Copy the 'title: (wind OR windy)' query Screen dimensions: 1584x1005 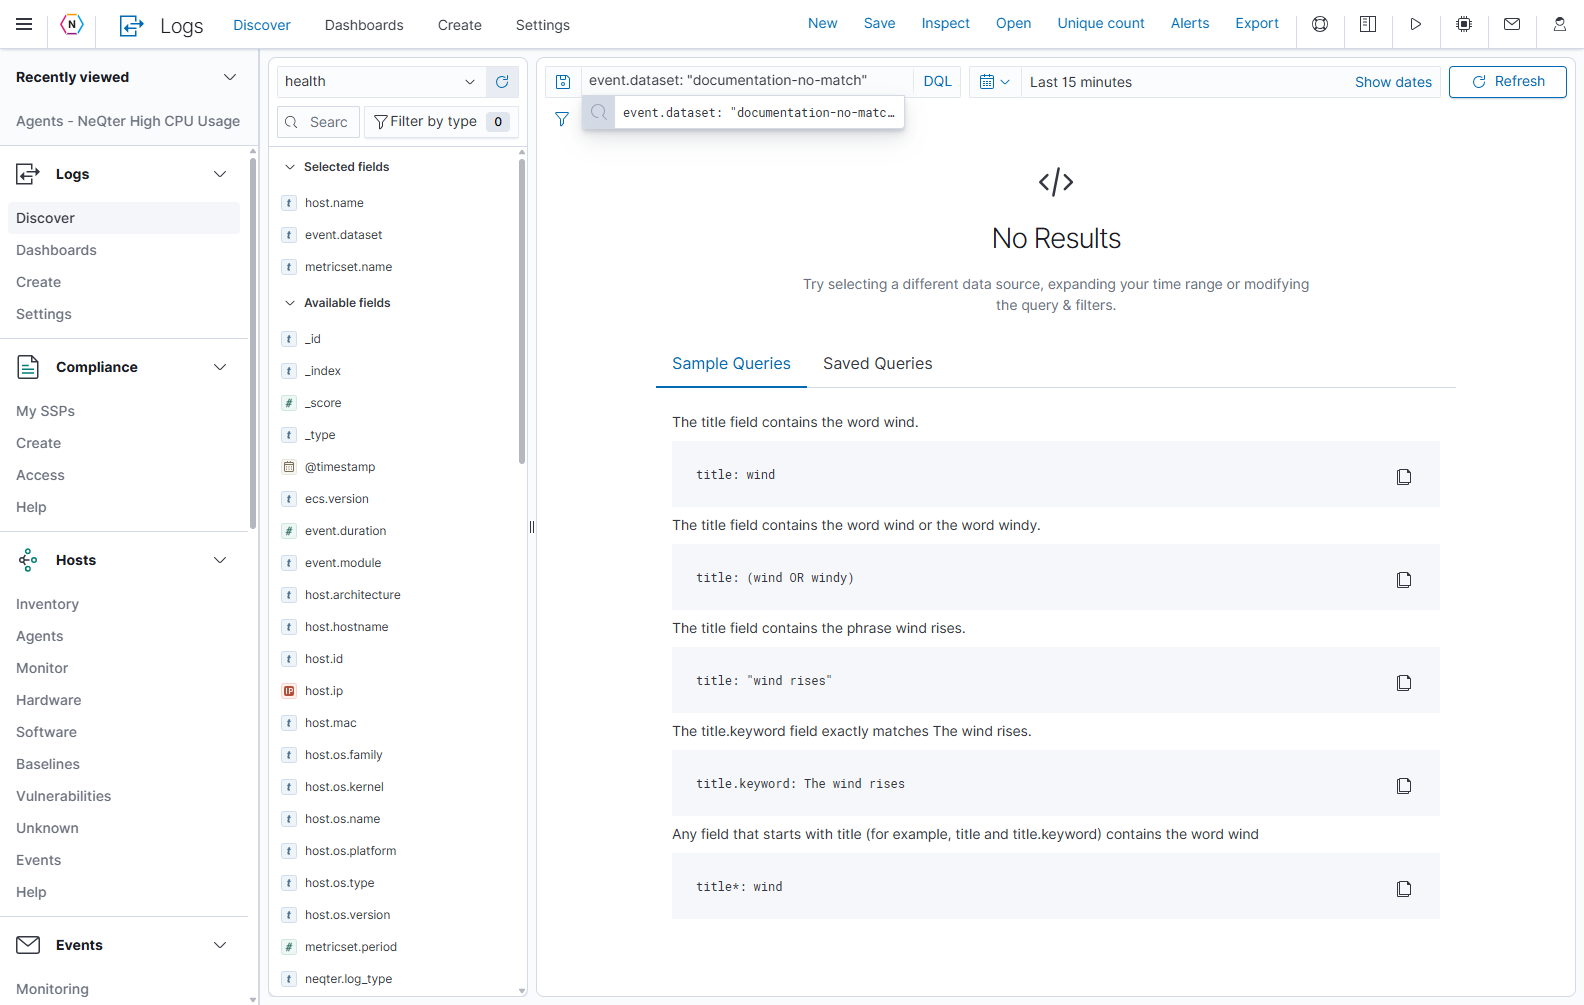(1404, 580)
